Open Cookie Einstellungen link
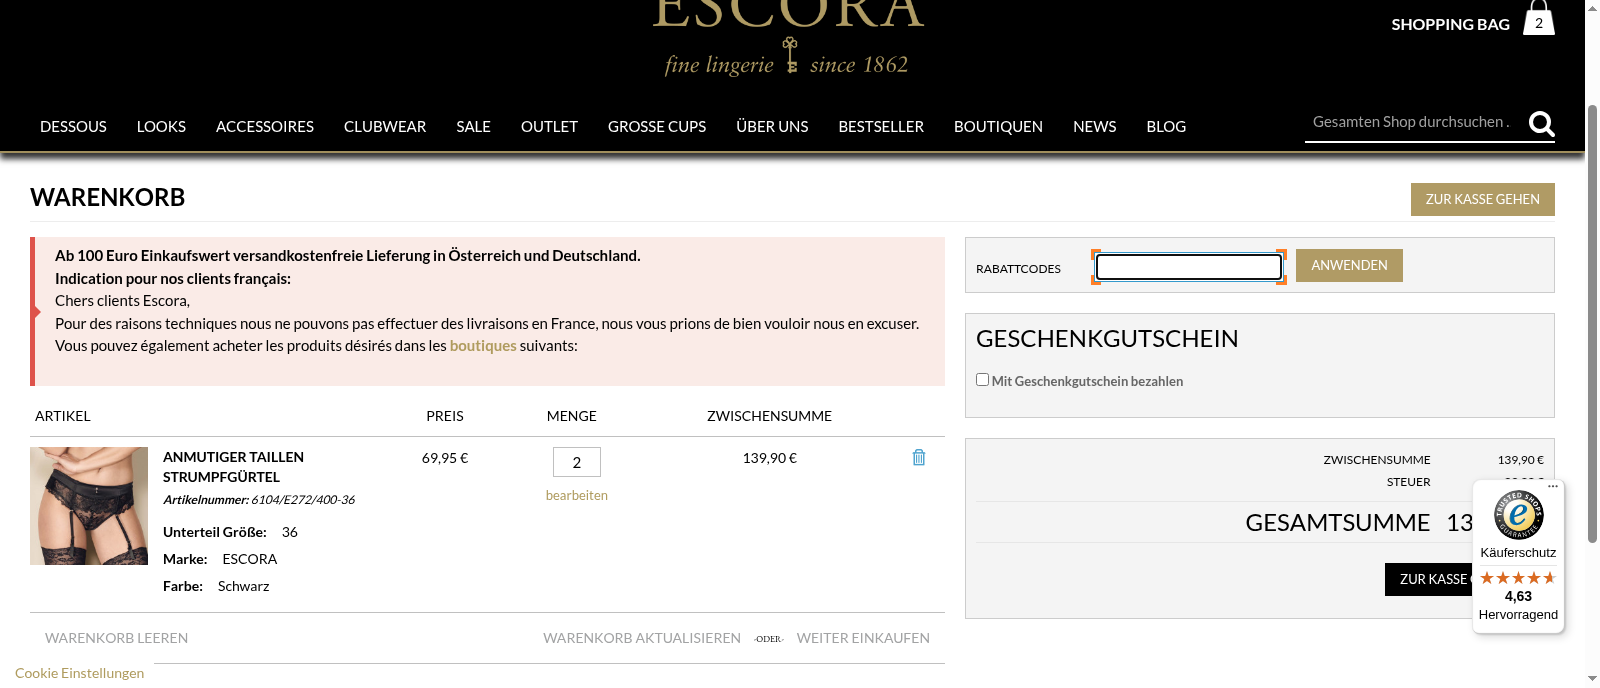This screenshot has width=1600, height=688. click(x=79, y=673)
